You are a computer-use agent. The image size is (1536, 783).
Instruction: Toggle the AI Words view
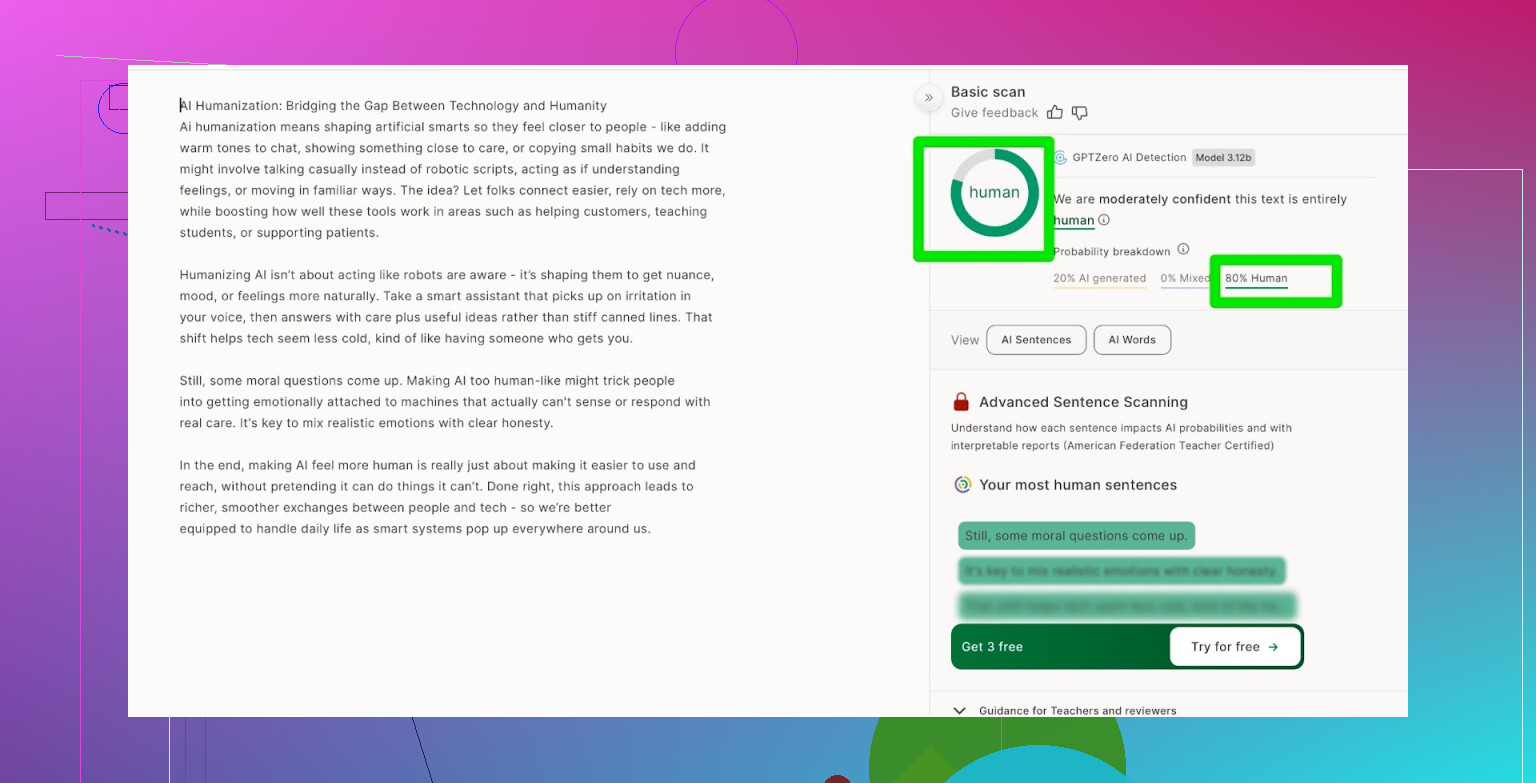coord(1132,340)
